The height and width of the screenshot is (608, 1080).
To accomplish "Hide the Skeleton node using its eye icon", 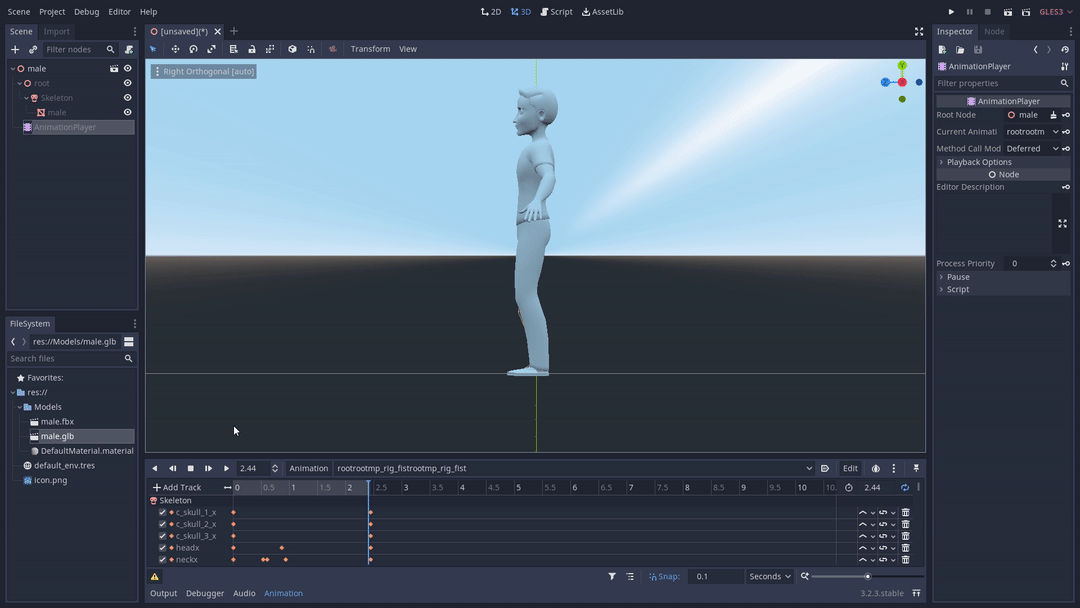I will click(125, 97).
